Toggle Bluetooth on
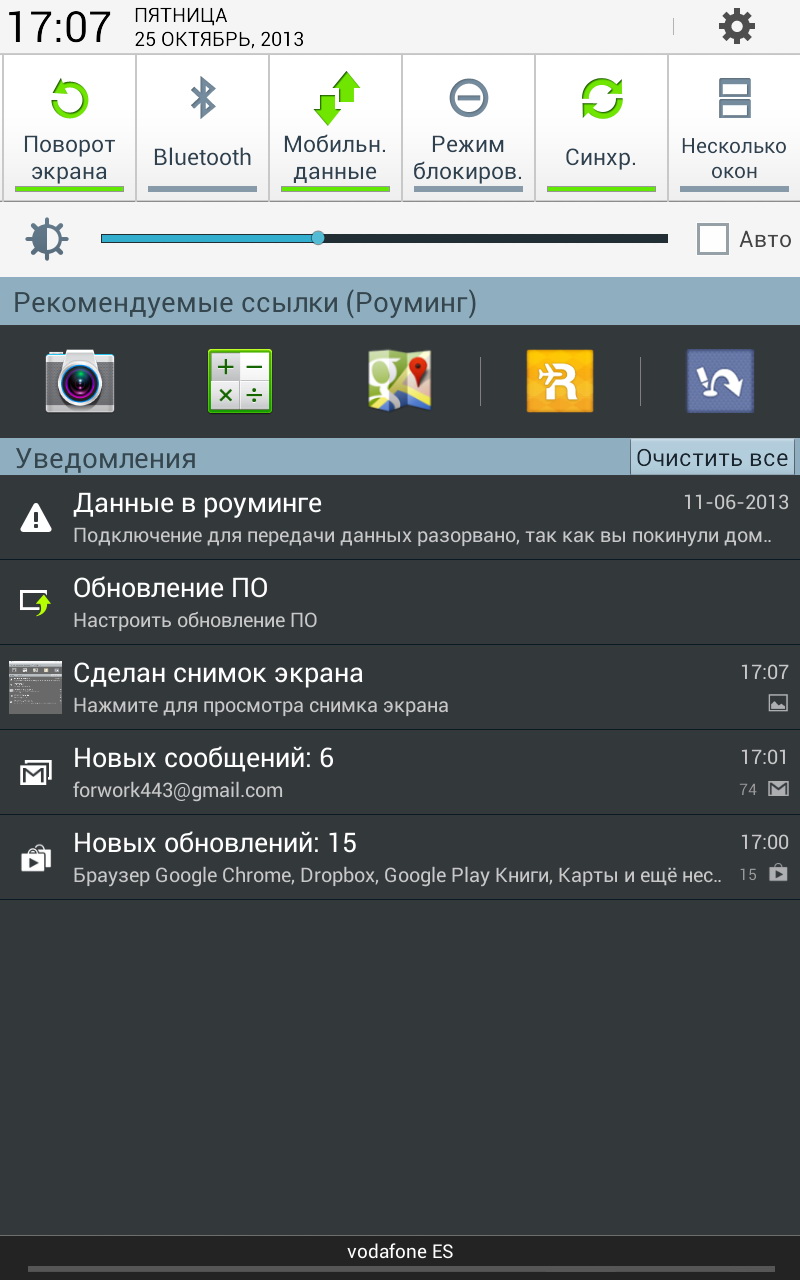The height and width of the screenshot is (1280, 800). pos(202,128)
